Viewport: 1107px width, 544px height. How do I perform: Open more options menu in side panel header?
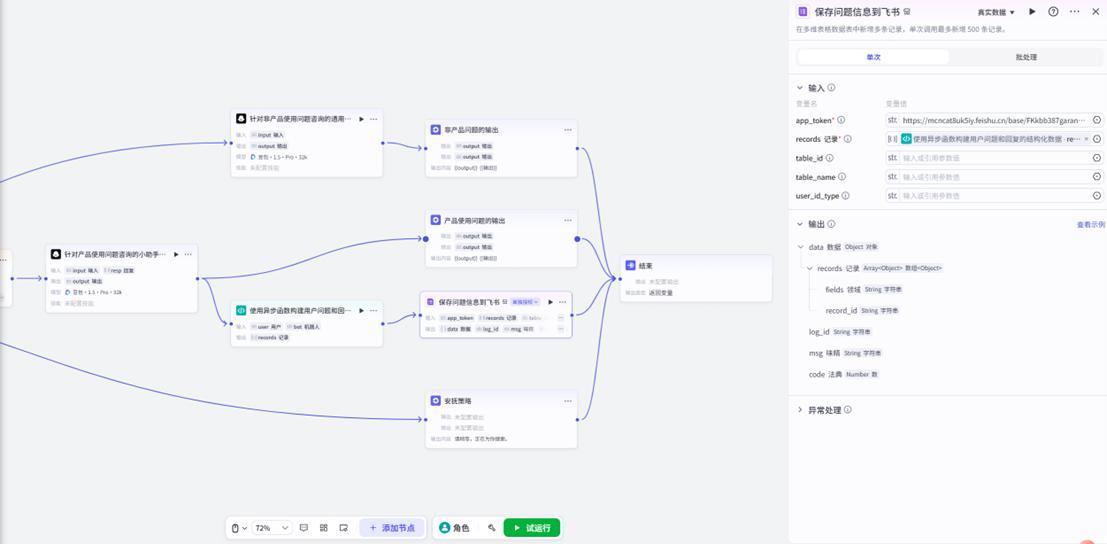pyautogui.click(x=1074, y=12)
